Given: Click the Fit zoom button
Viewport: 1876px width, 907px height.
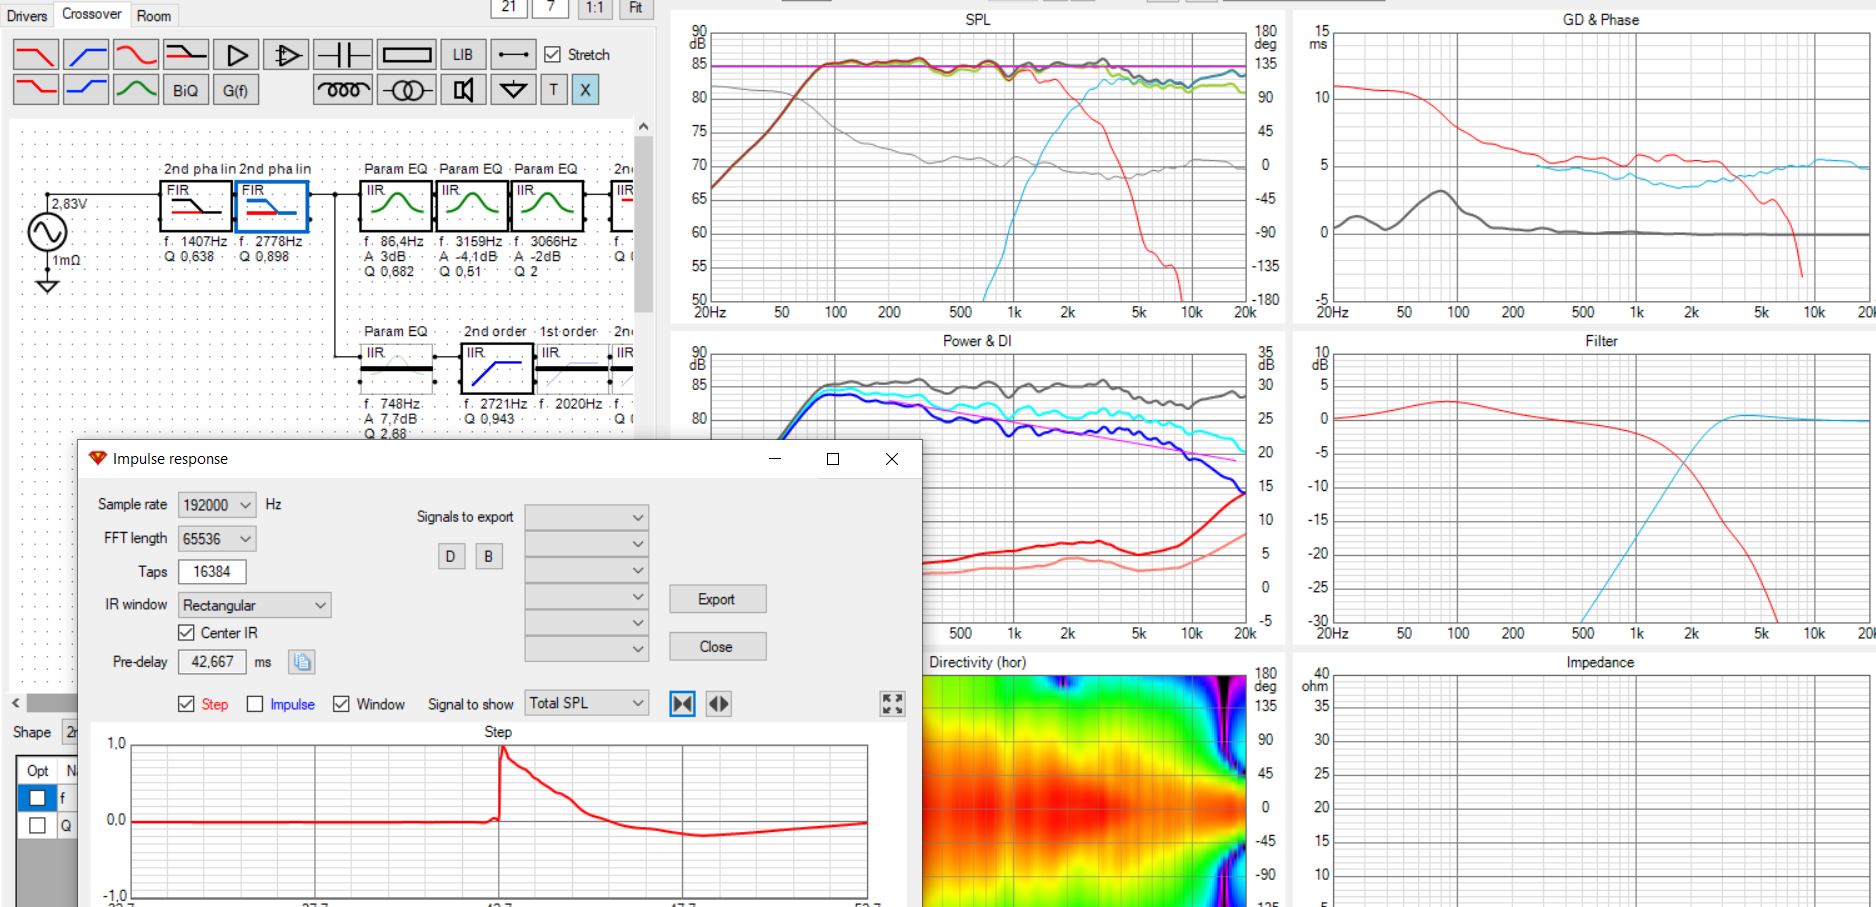Looking at the screenshot, I should point(636,8).
